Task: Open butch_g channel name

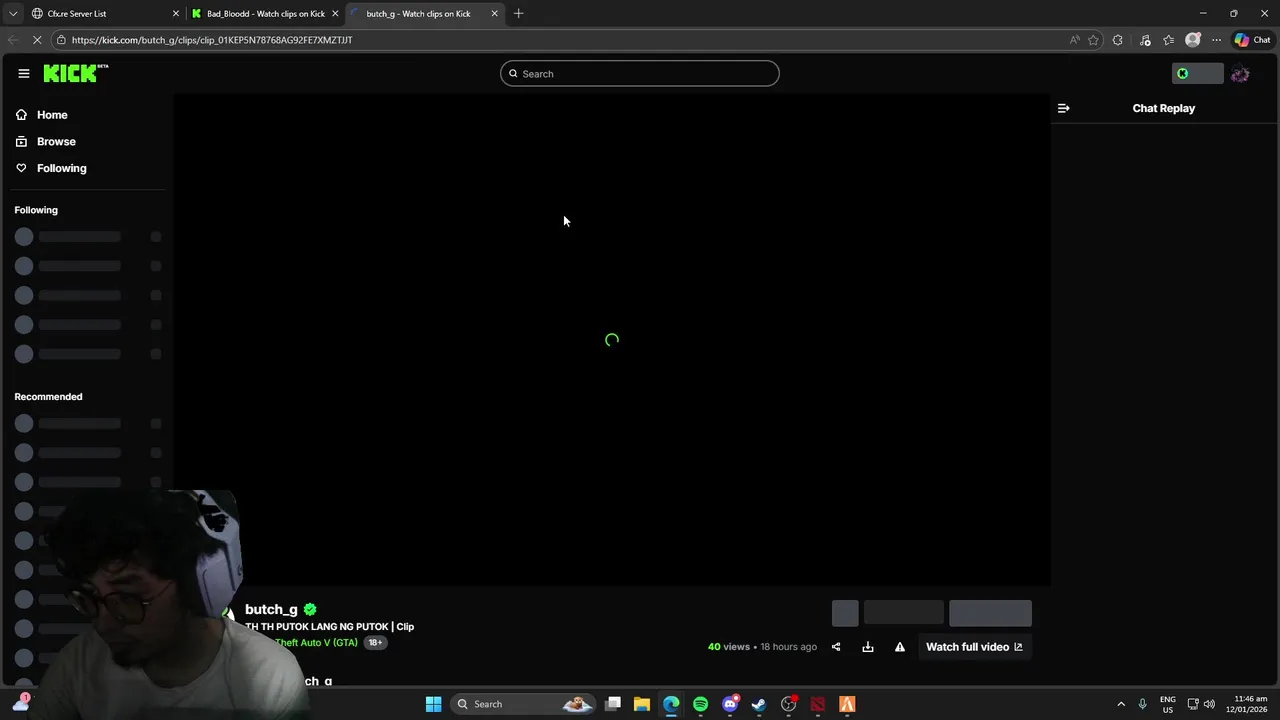Action: pos(271,609)
